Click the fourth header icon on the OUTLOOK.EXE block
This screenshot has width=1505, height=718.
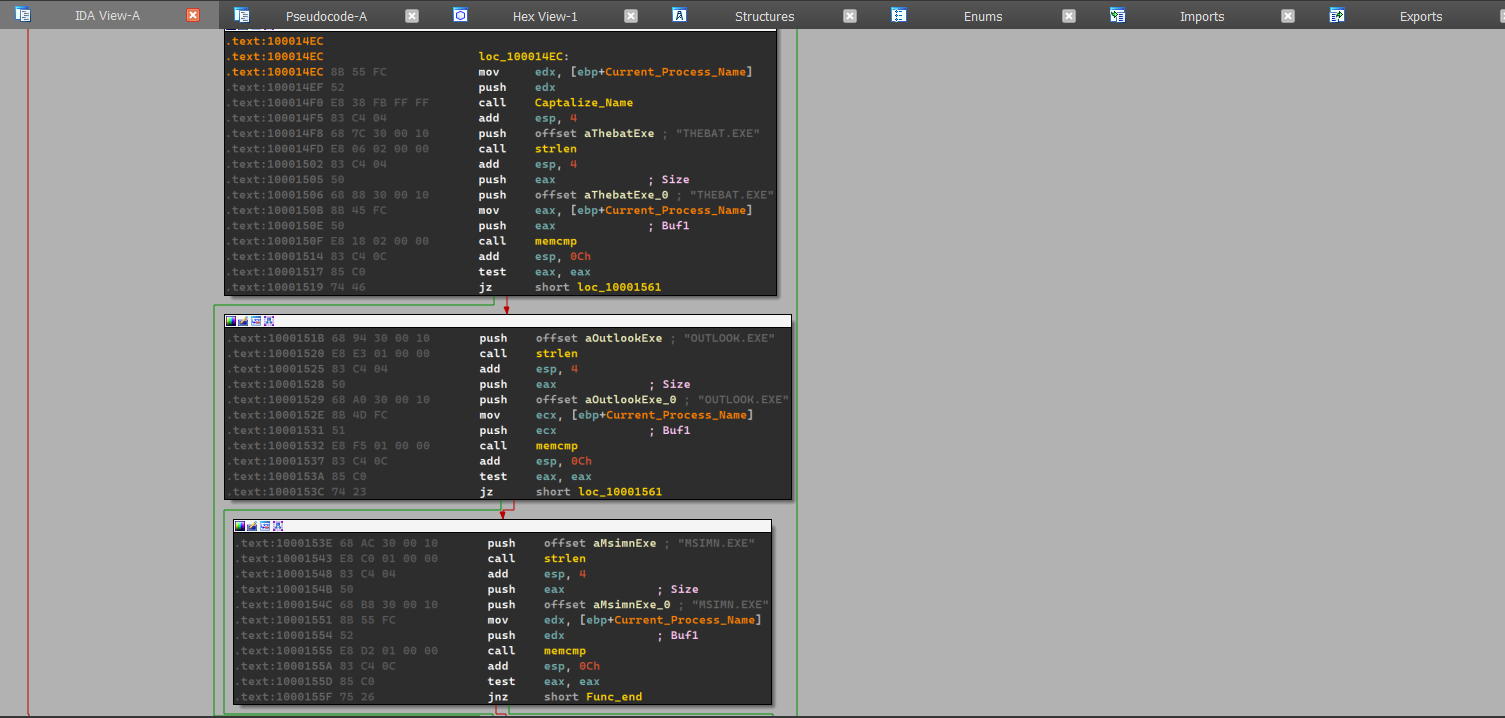pyautogui.click(x=268, y=321)
